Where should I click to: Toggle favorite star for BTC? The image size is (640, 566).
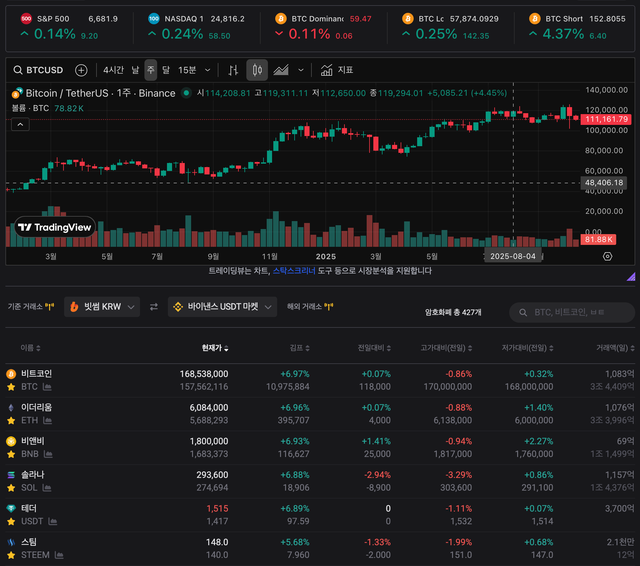pos(11,387)
